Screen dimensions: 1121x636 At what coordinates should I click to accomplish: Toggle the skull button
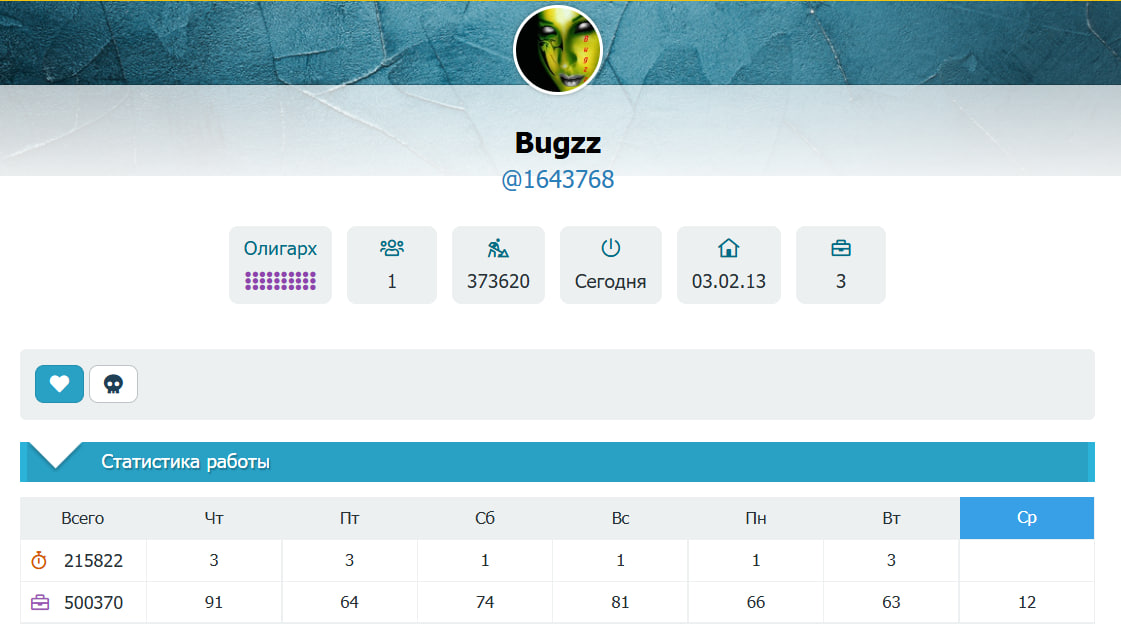(x=113, y=384)
